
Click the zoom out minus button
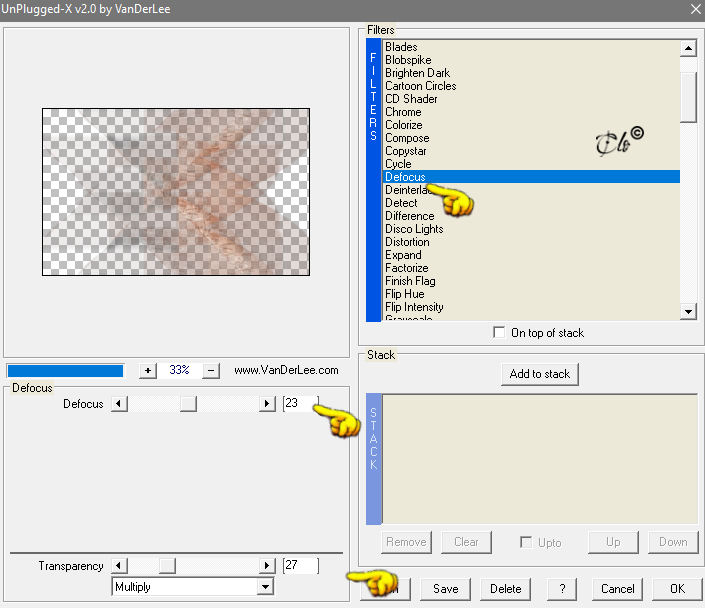pos(211,371)
